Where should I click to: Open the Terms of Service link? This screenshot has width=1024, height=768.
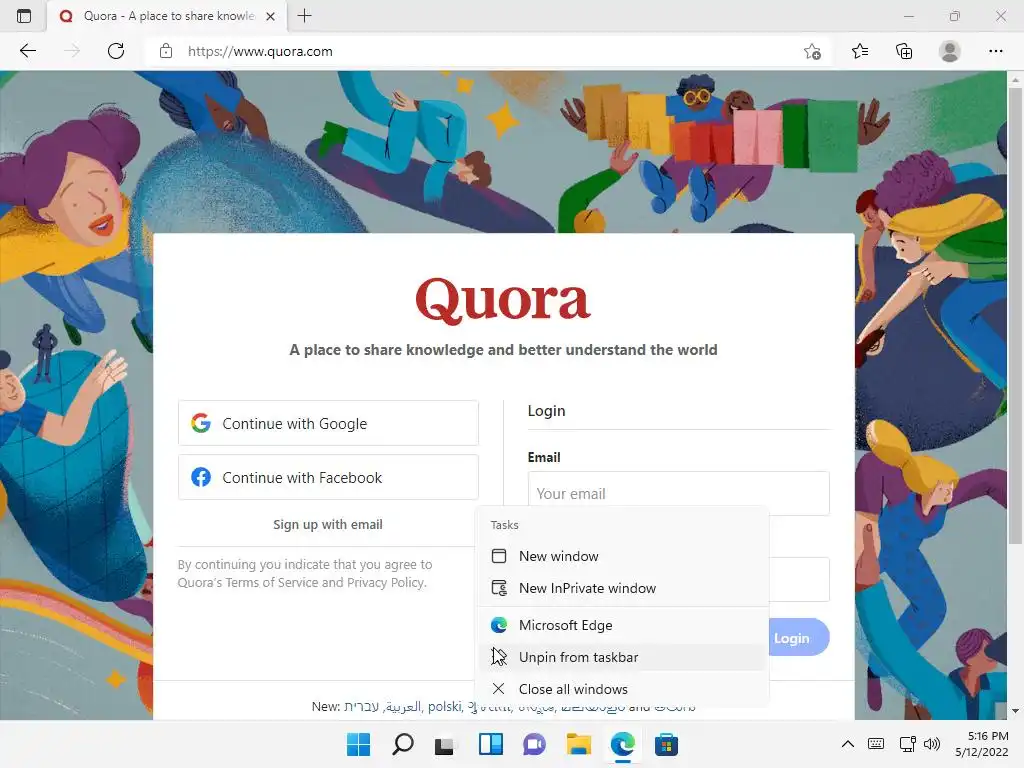(x=272, y=583)
